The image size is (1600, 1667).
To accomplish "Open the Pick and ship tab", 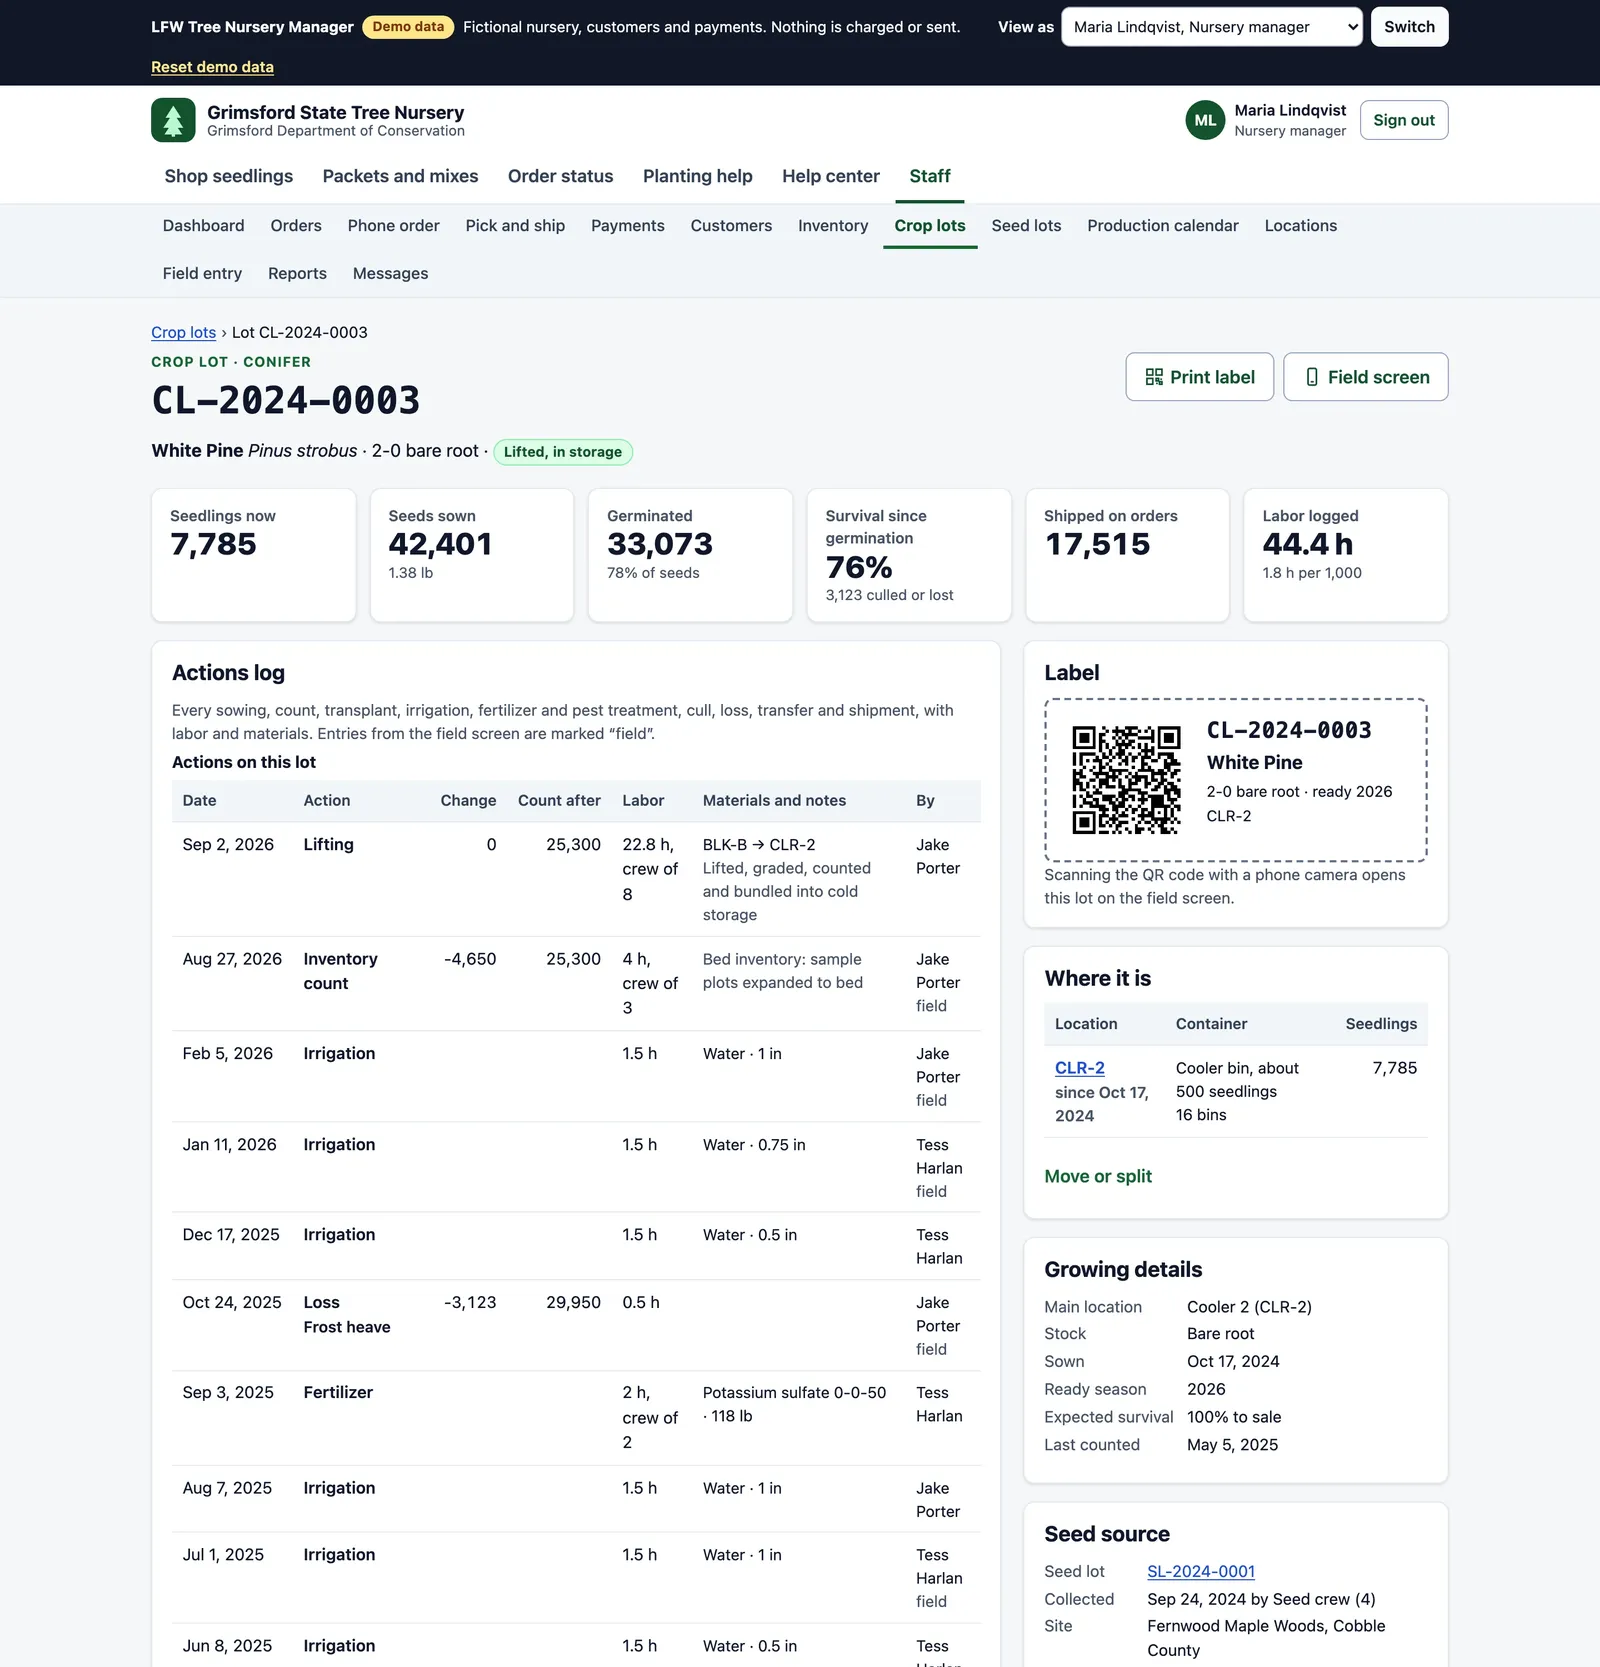I will coord(515,226).
